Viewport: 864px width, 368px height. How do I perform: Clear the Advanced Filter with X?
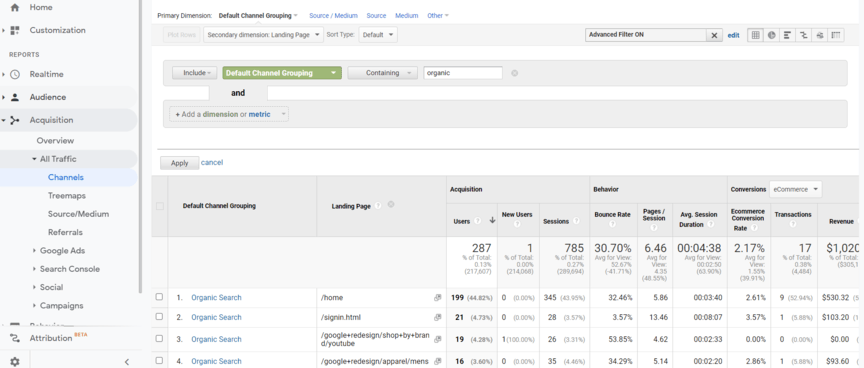[714, 35]
